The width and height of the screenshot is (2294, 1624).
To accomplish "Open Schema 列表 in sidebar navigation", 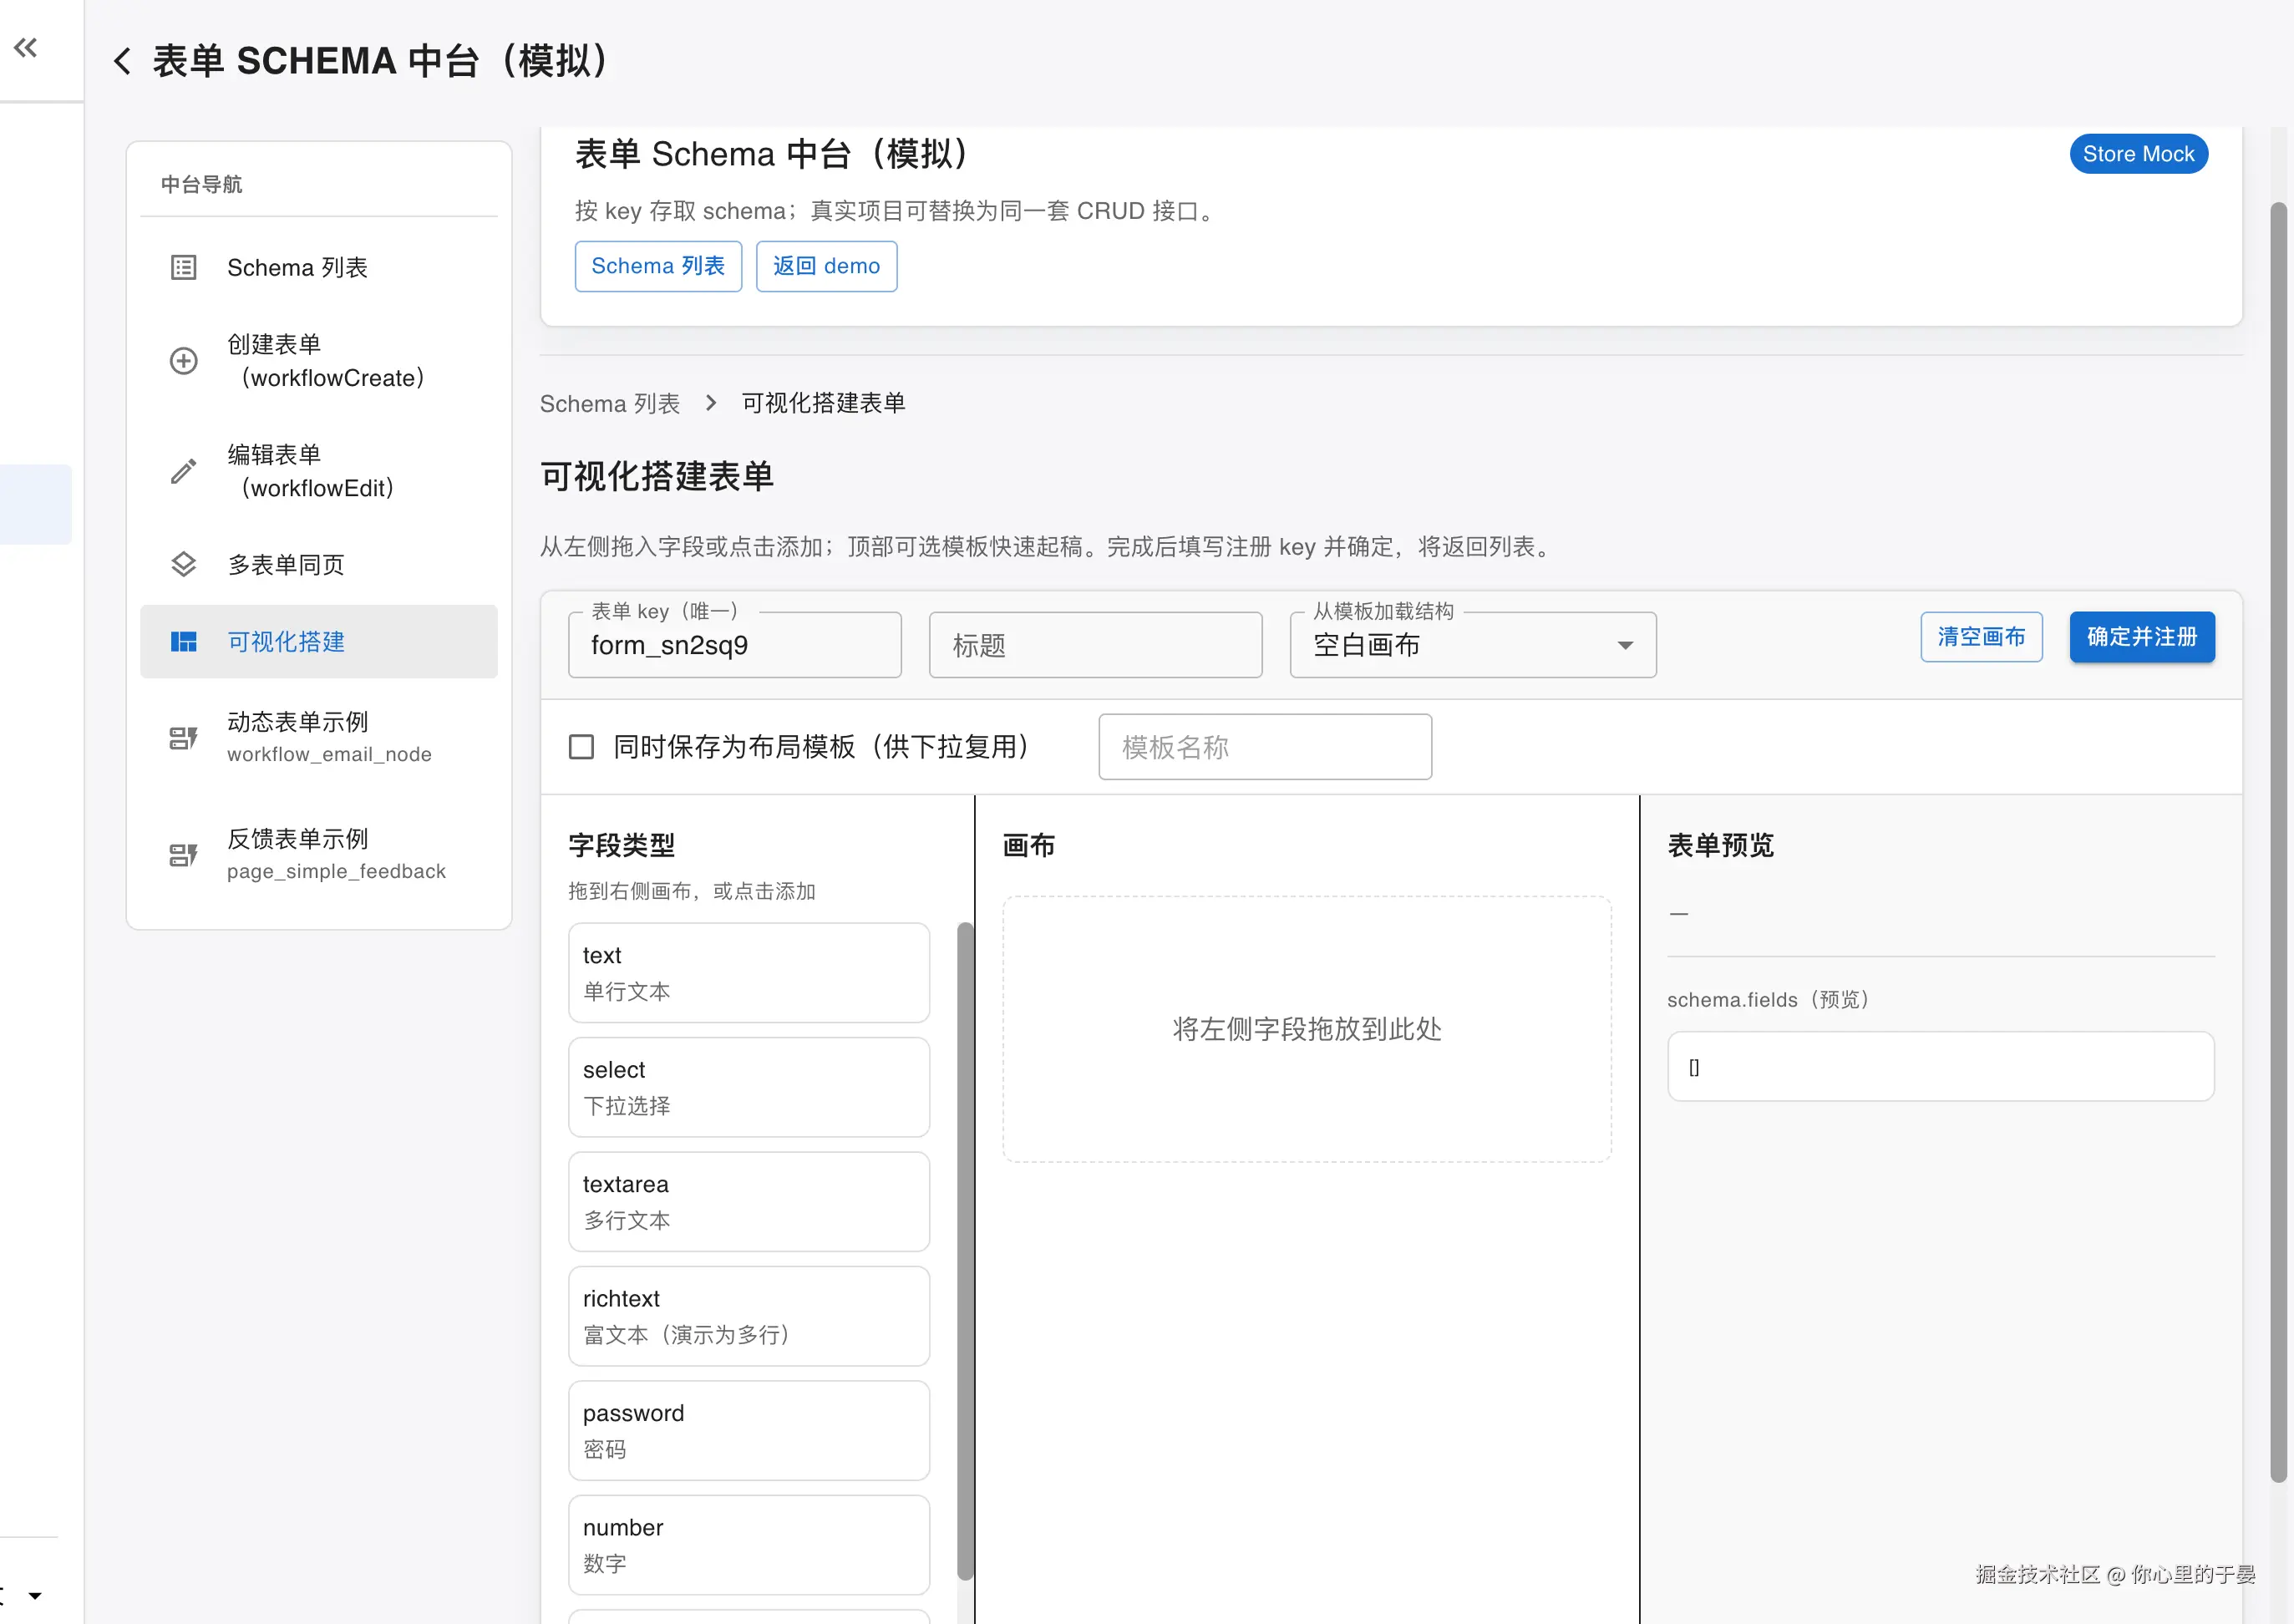I will [x=319, y=267].
